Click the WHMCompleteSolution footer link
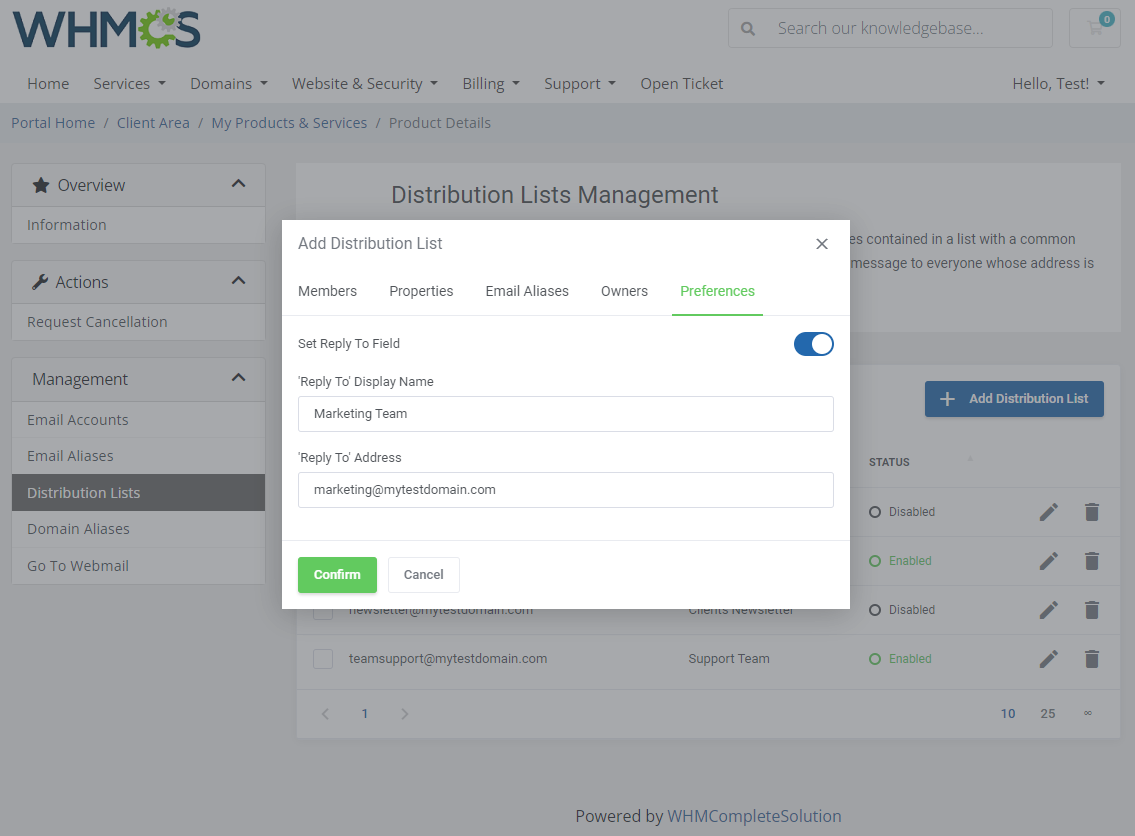 (x=754, y=816)
